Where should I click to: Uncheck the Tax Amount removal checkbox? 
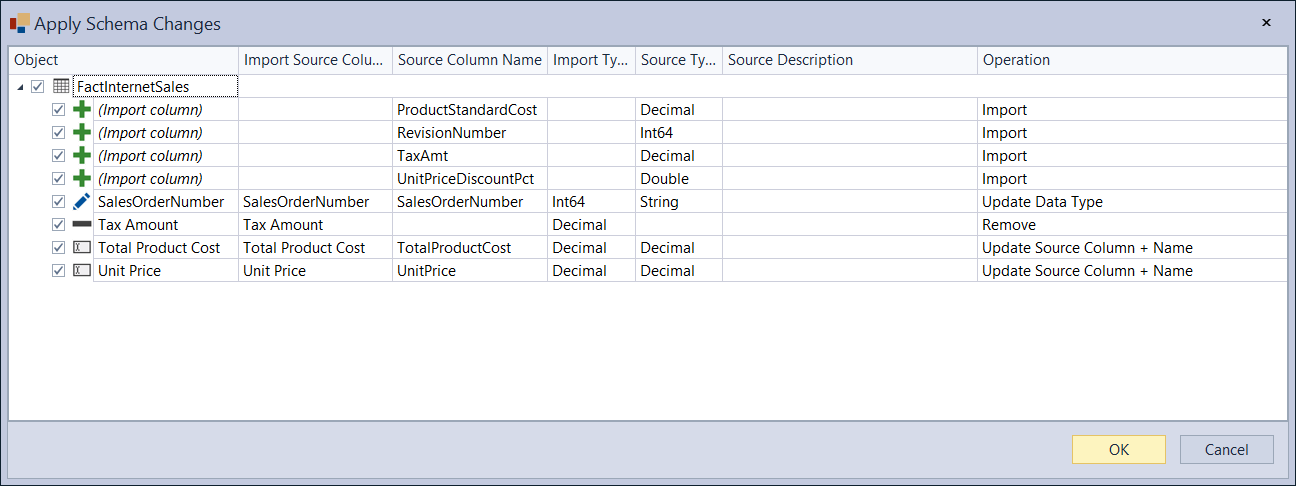click(x=58, y=225)
